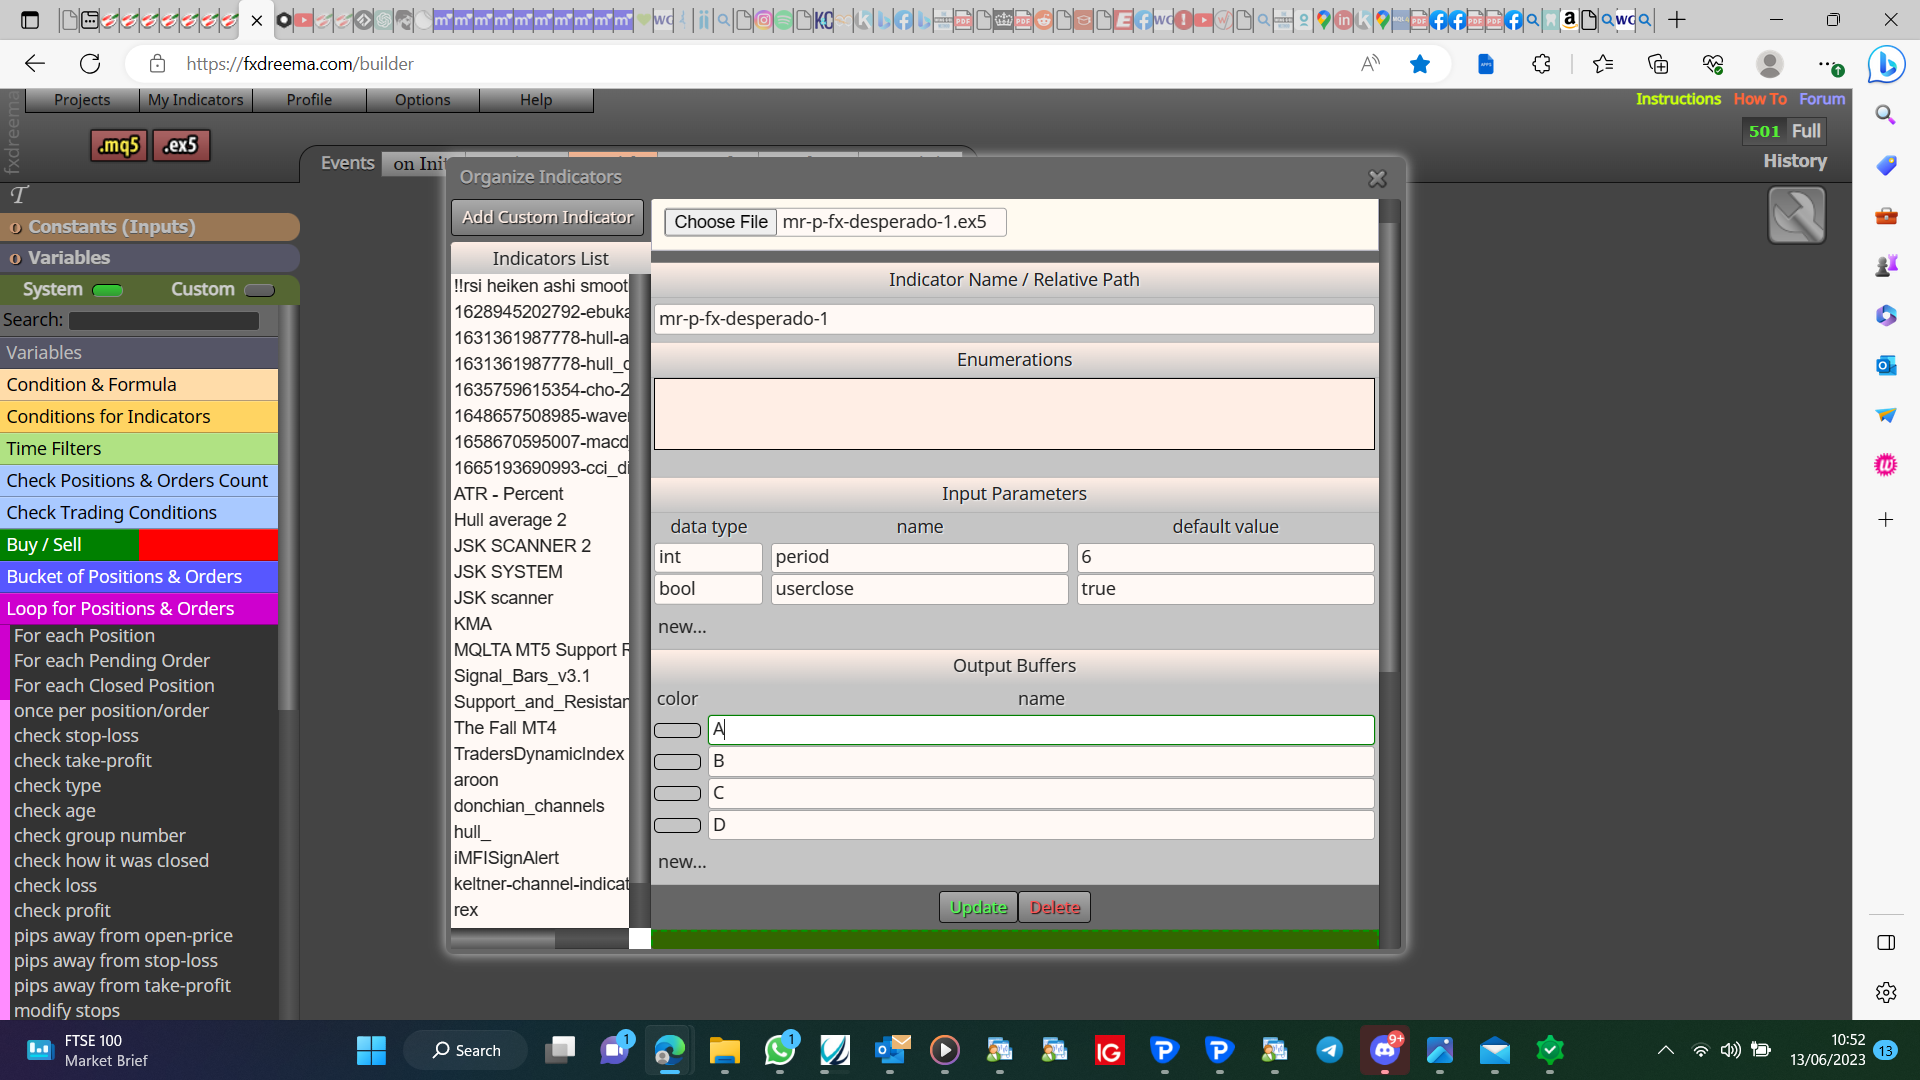1920x1080 pixels.
Task: Click the color swatch for buffer C
Action: [677, 794]
